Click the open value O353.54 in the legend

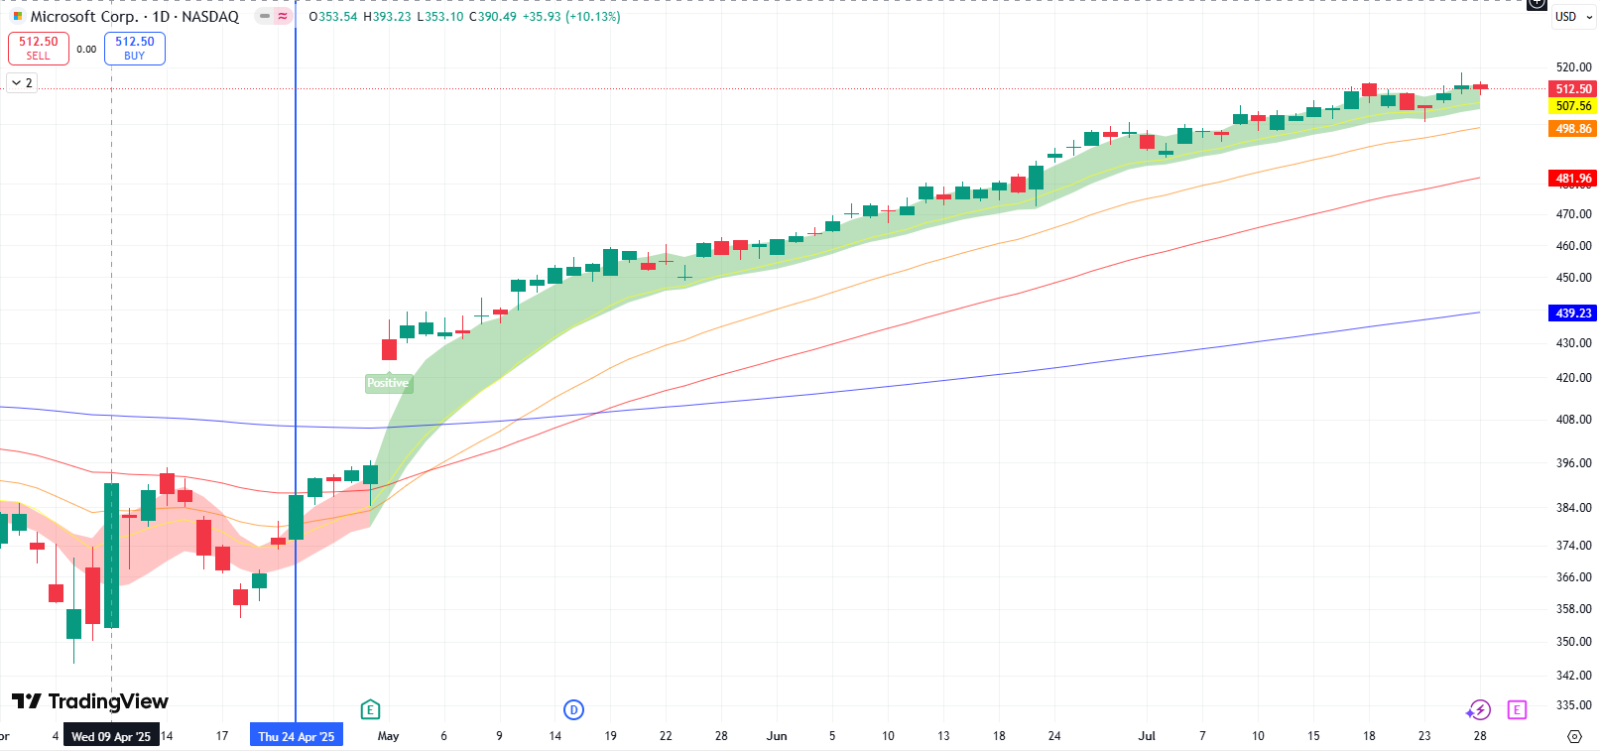(333, 17)
